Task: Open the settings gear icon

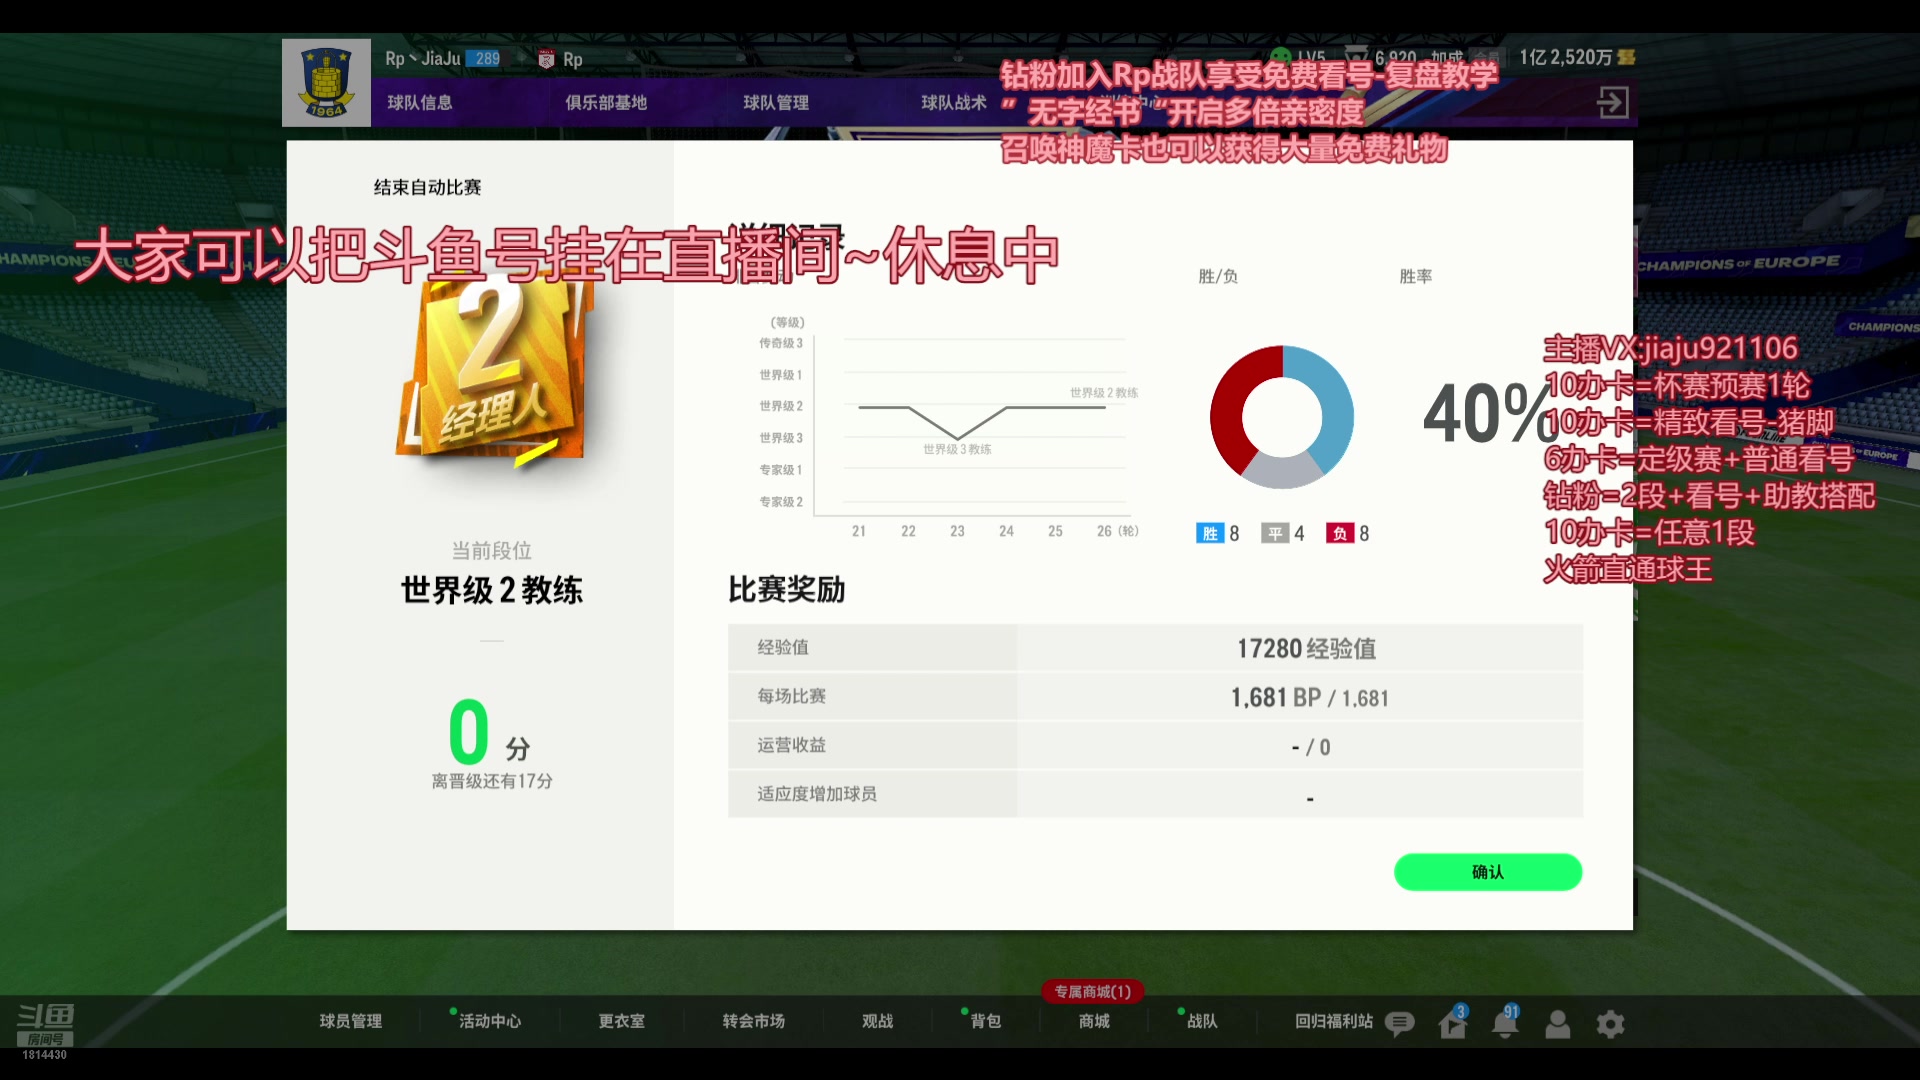Action: (1610, 1024)
